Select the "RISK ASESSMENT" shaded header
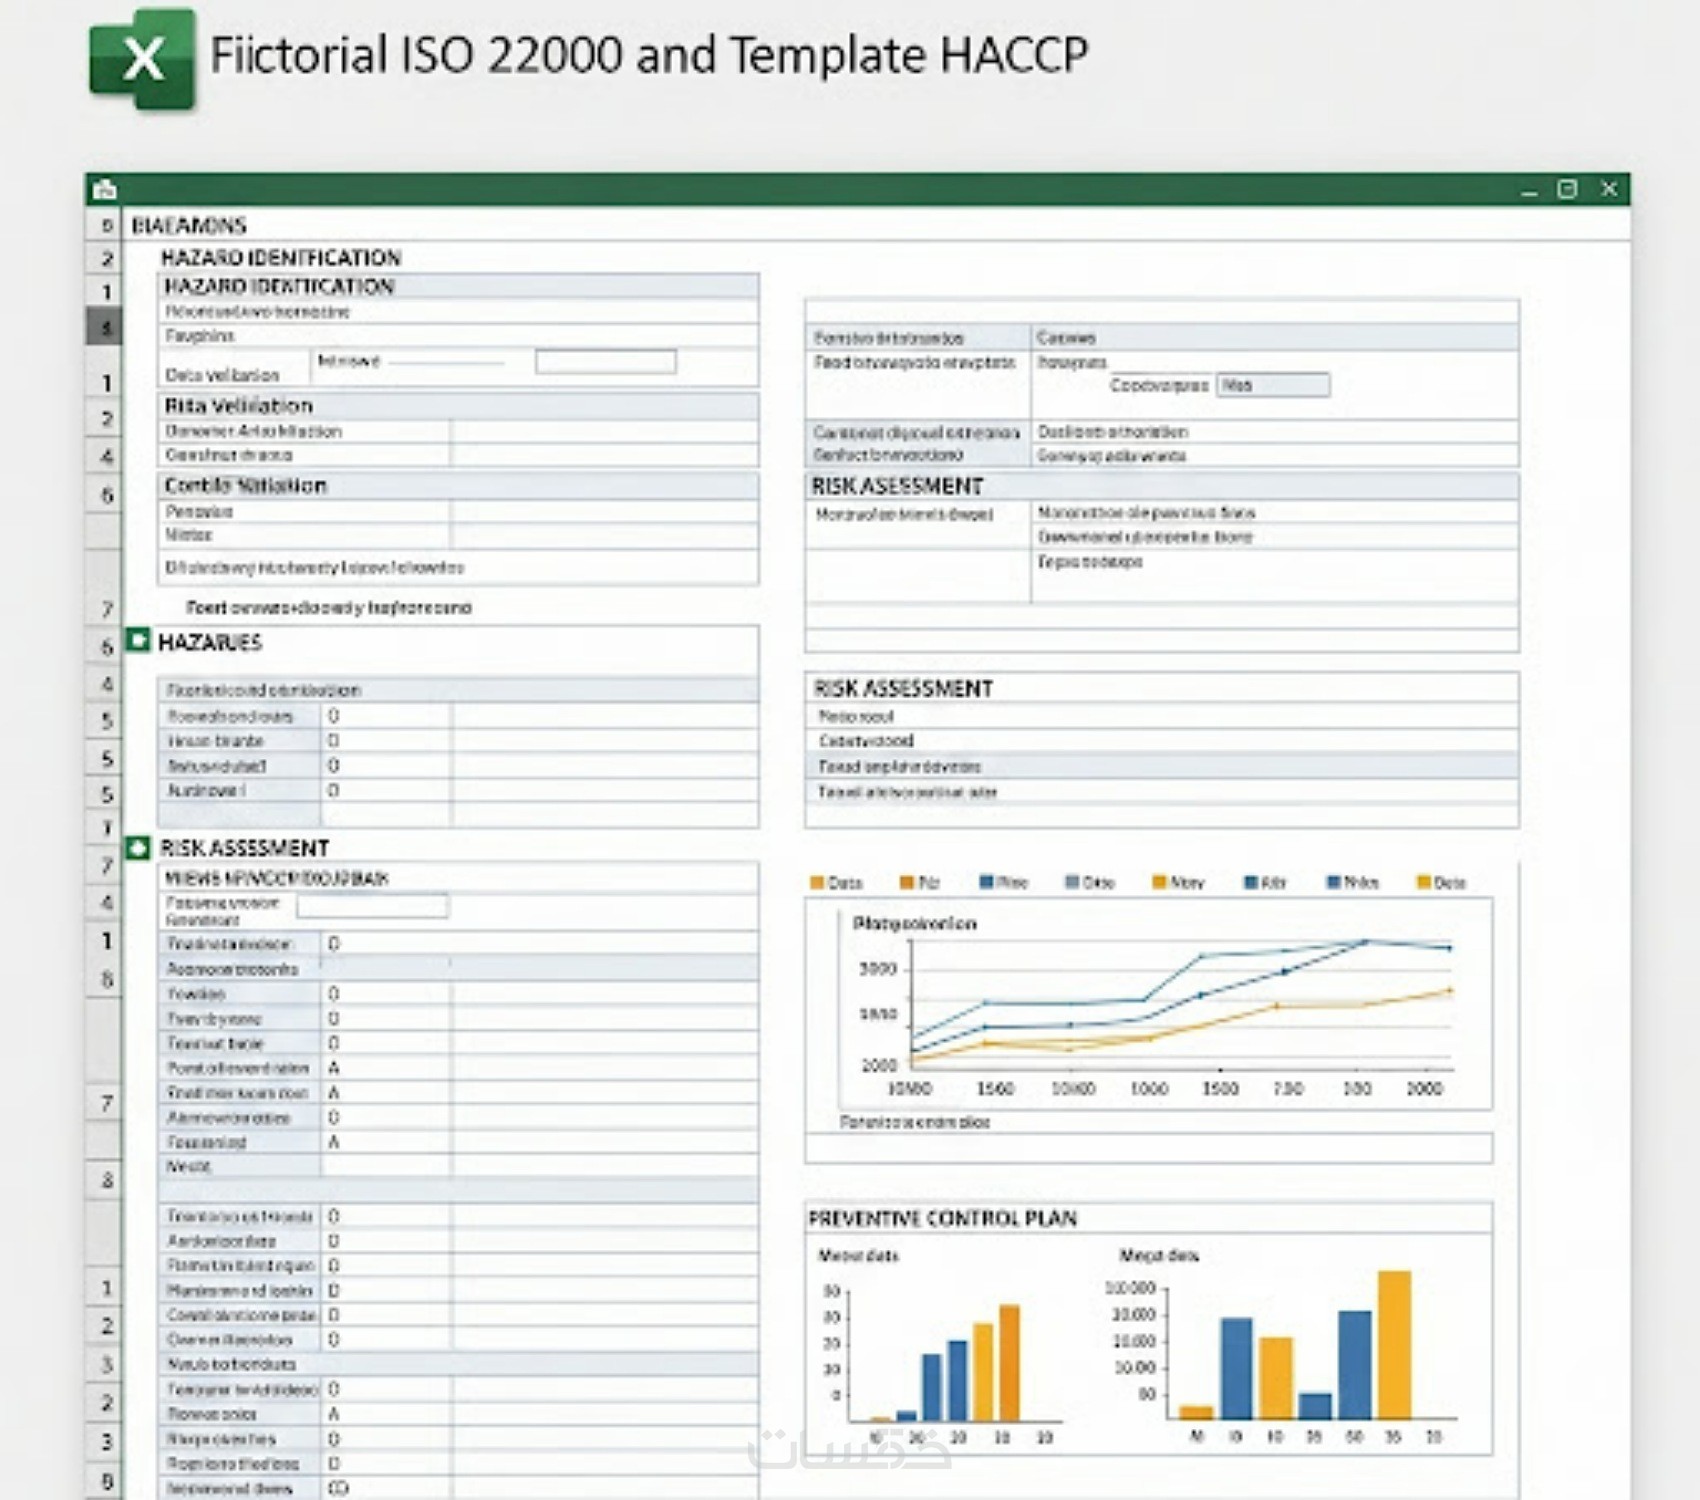This screenshot has height=1500, width=1700. (1162, 486)
